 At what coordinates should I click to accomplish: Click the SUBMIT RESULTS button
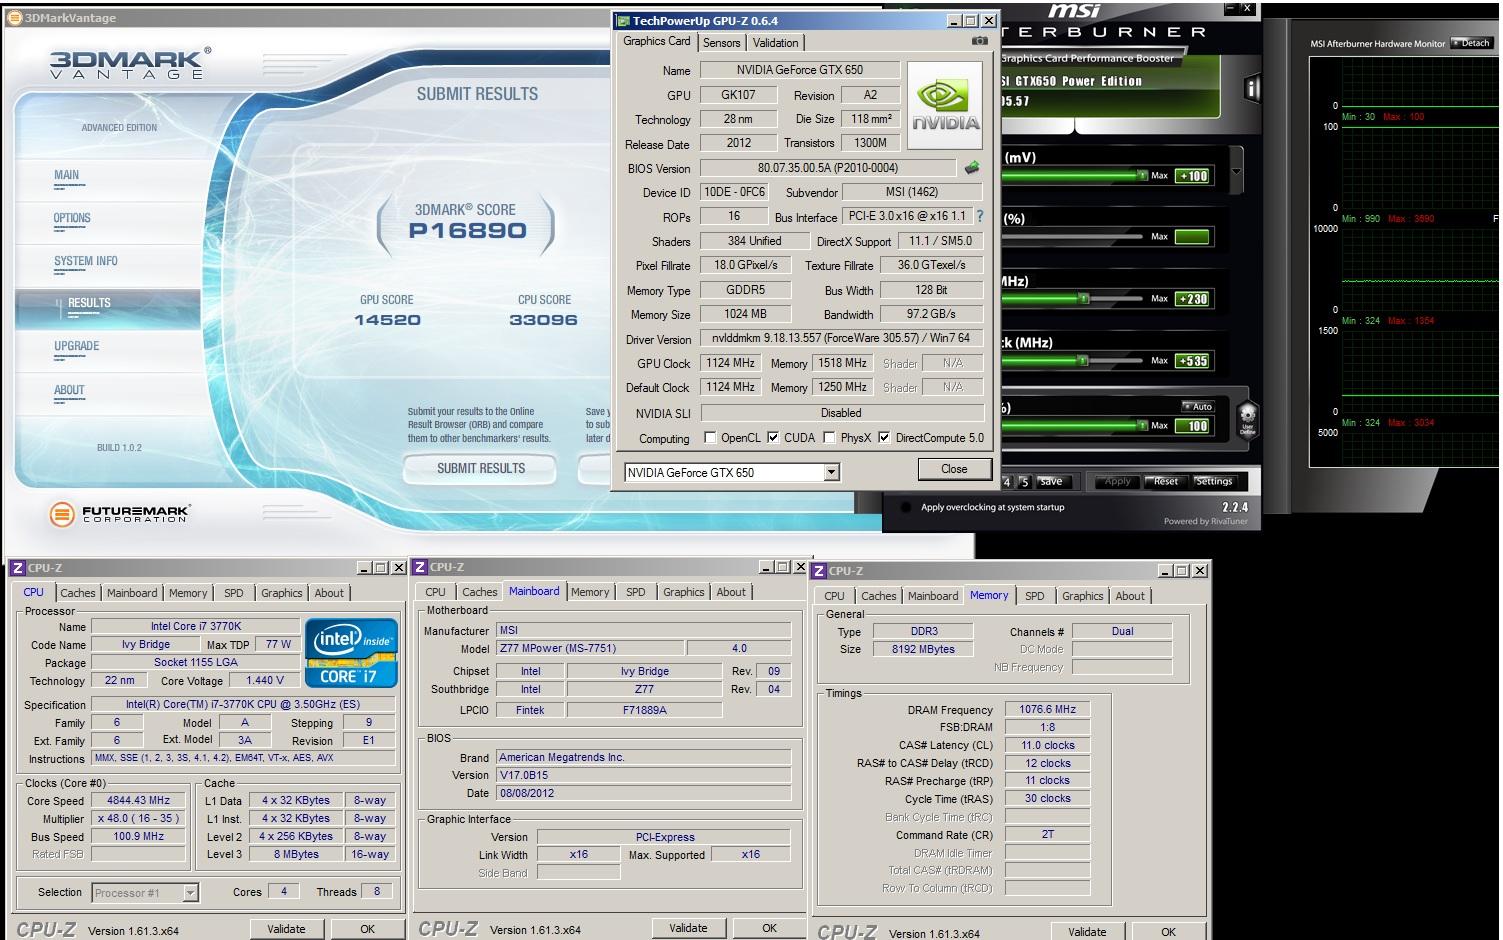[x=481, y=468]
